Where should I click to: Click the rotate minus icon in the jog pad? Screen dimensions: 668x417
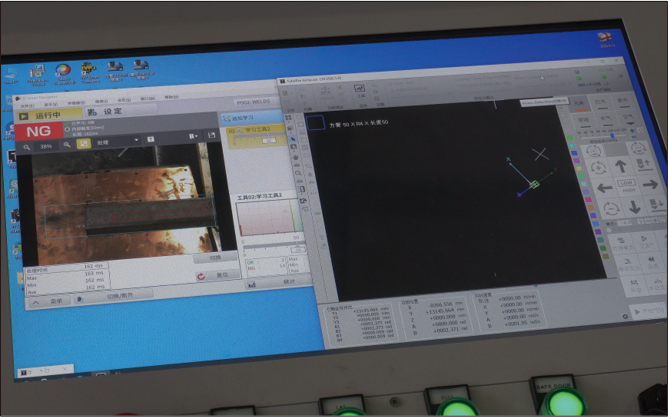(x=611, y=209)
